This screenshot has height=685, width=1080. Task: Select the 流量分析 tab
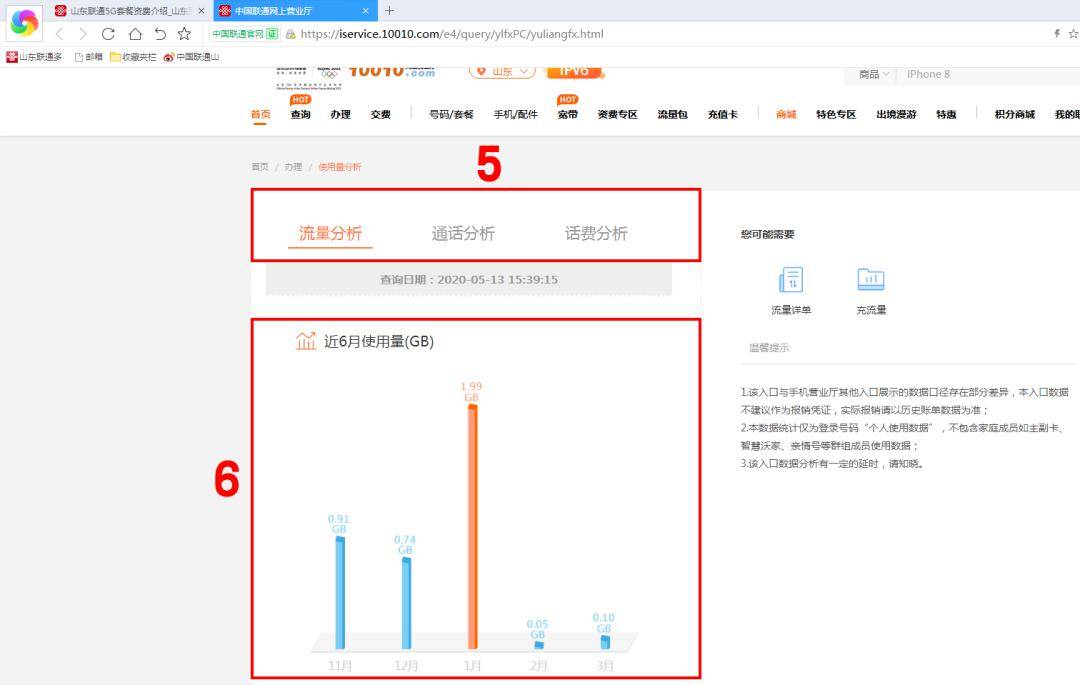point(330,233)
